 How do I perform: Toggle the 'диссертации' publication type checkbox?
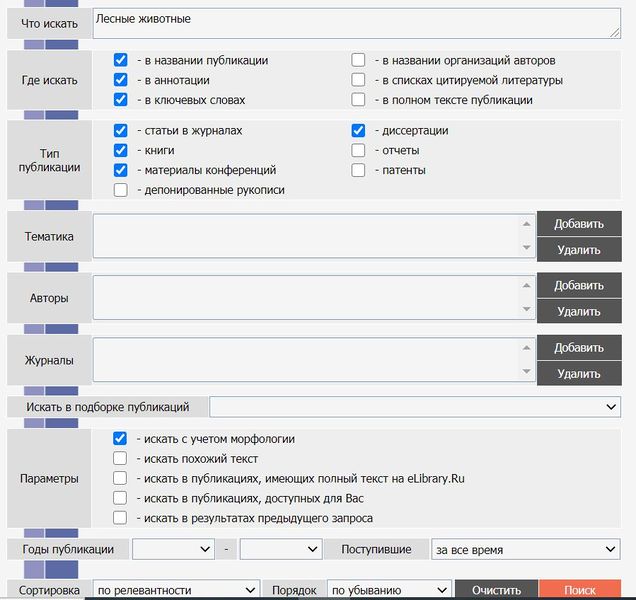tap(358, 130)
